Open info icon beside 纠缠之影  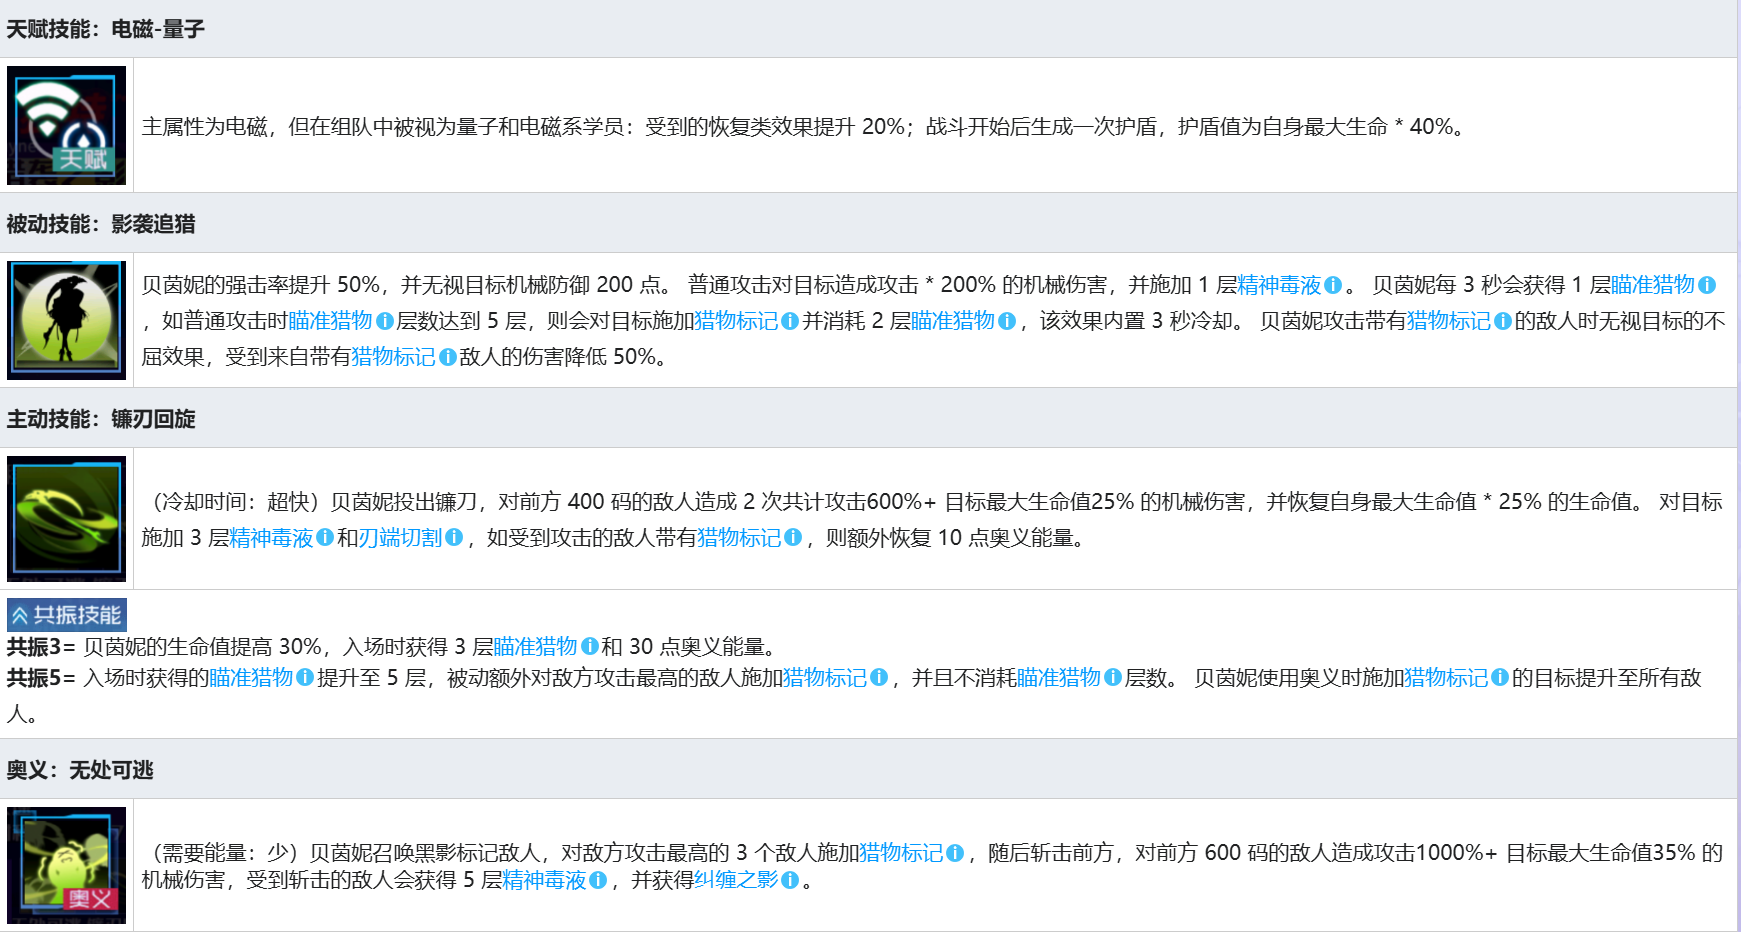pyautogui.click(x=789, y=880)
